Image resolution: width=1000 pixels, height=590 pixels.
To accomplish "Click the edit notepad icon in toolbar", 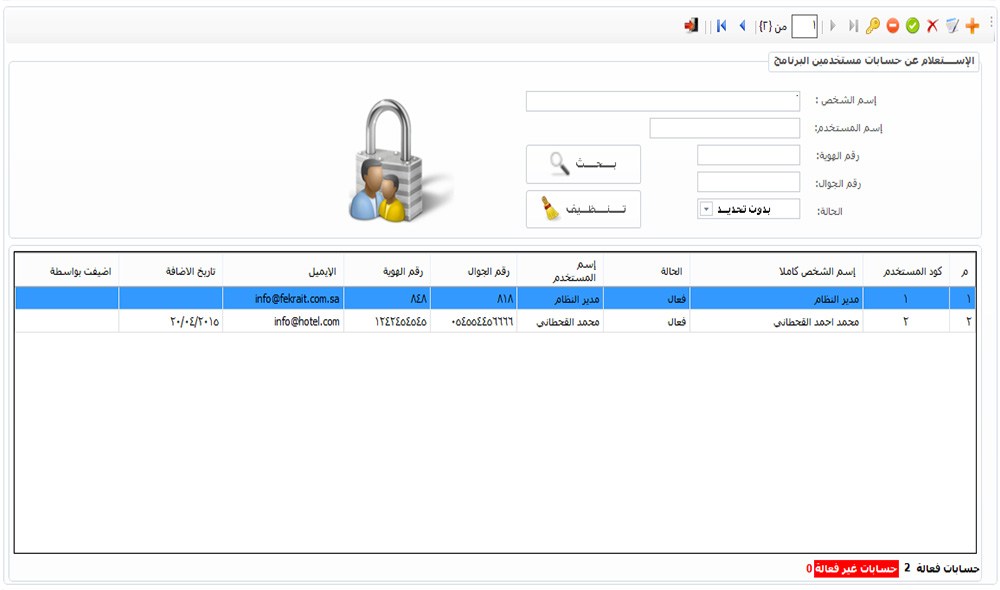I will pyautogui.click(x=952, y=26).
